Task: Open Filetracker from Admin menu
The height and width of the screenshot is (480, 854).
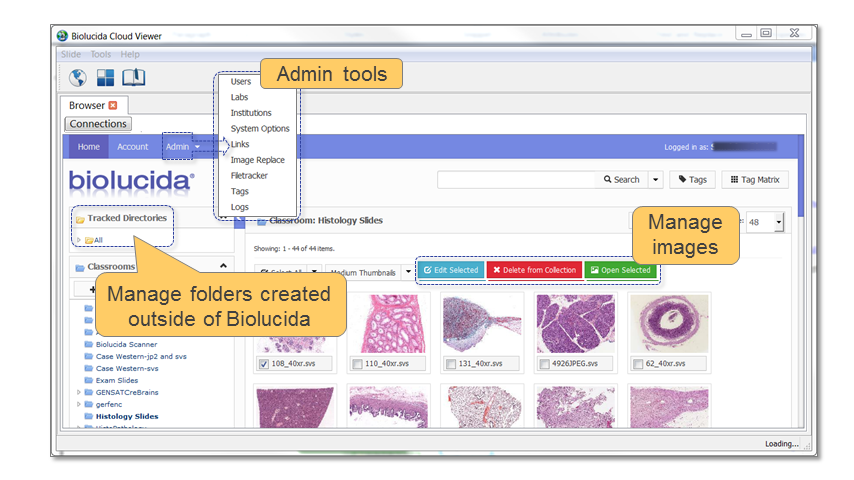Action: point(249,175)
